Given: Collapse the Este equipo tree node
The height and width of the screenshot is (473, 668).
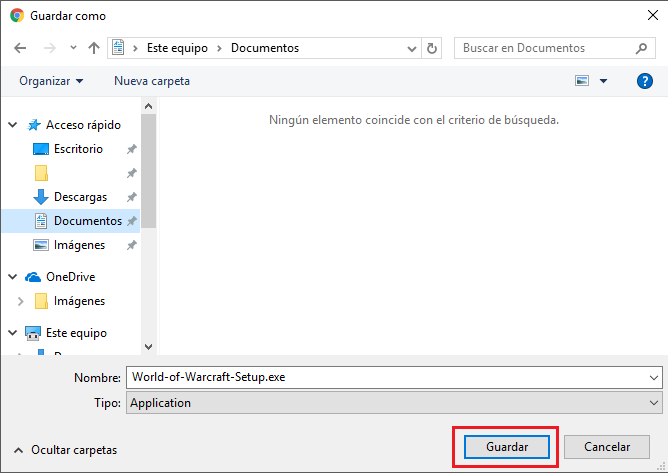Looking at the screenshot, I should [x=13, y=333].
